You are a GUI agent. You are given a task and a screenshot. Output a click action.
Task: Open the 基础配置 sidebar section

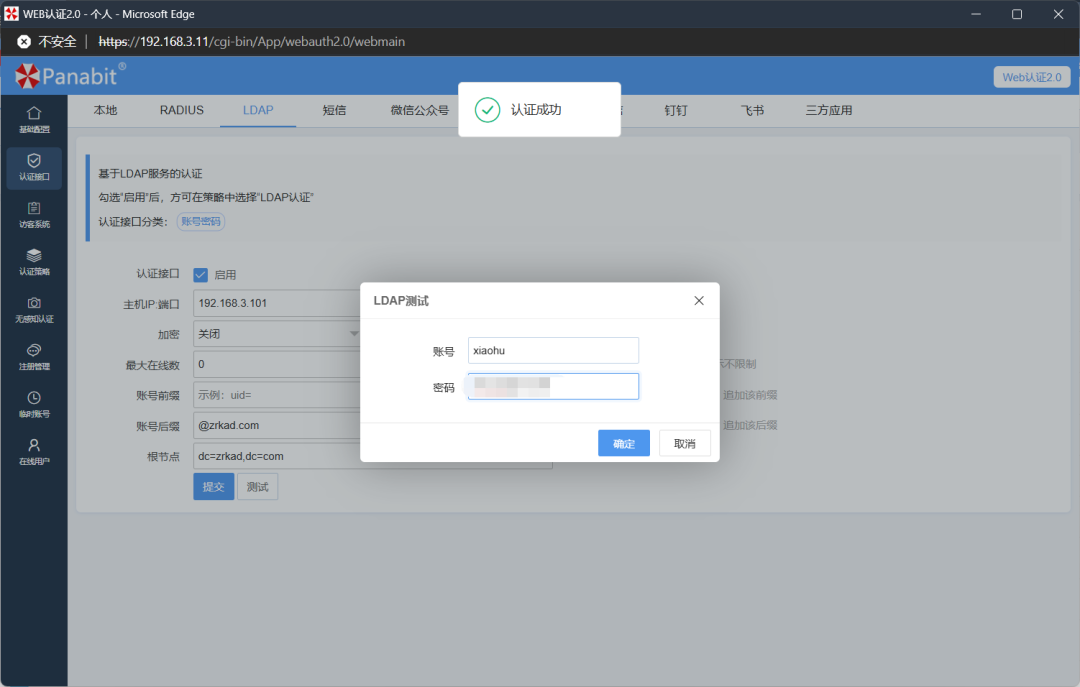[x=33, y=120]
